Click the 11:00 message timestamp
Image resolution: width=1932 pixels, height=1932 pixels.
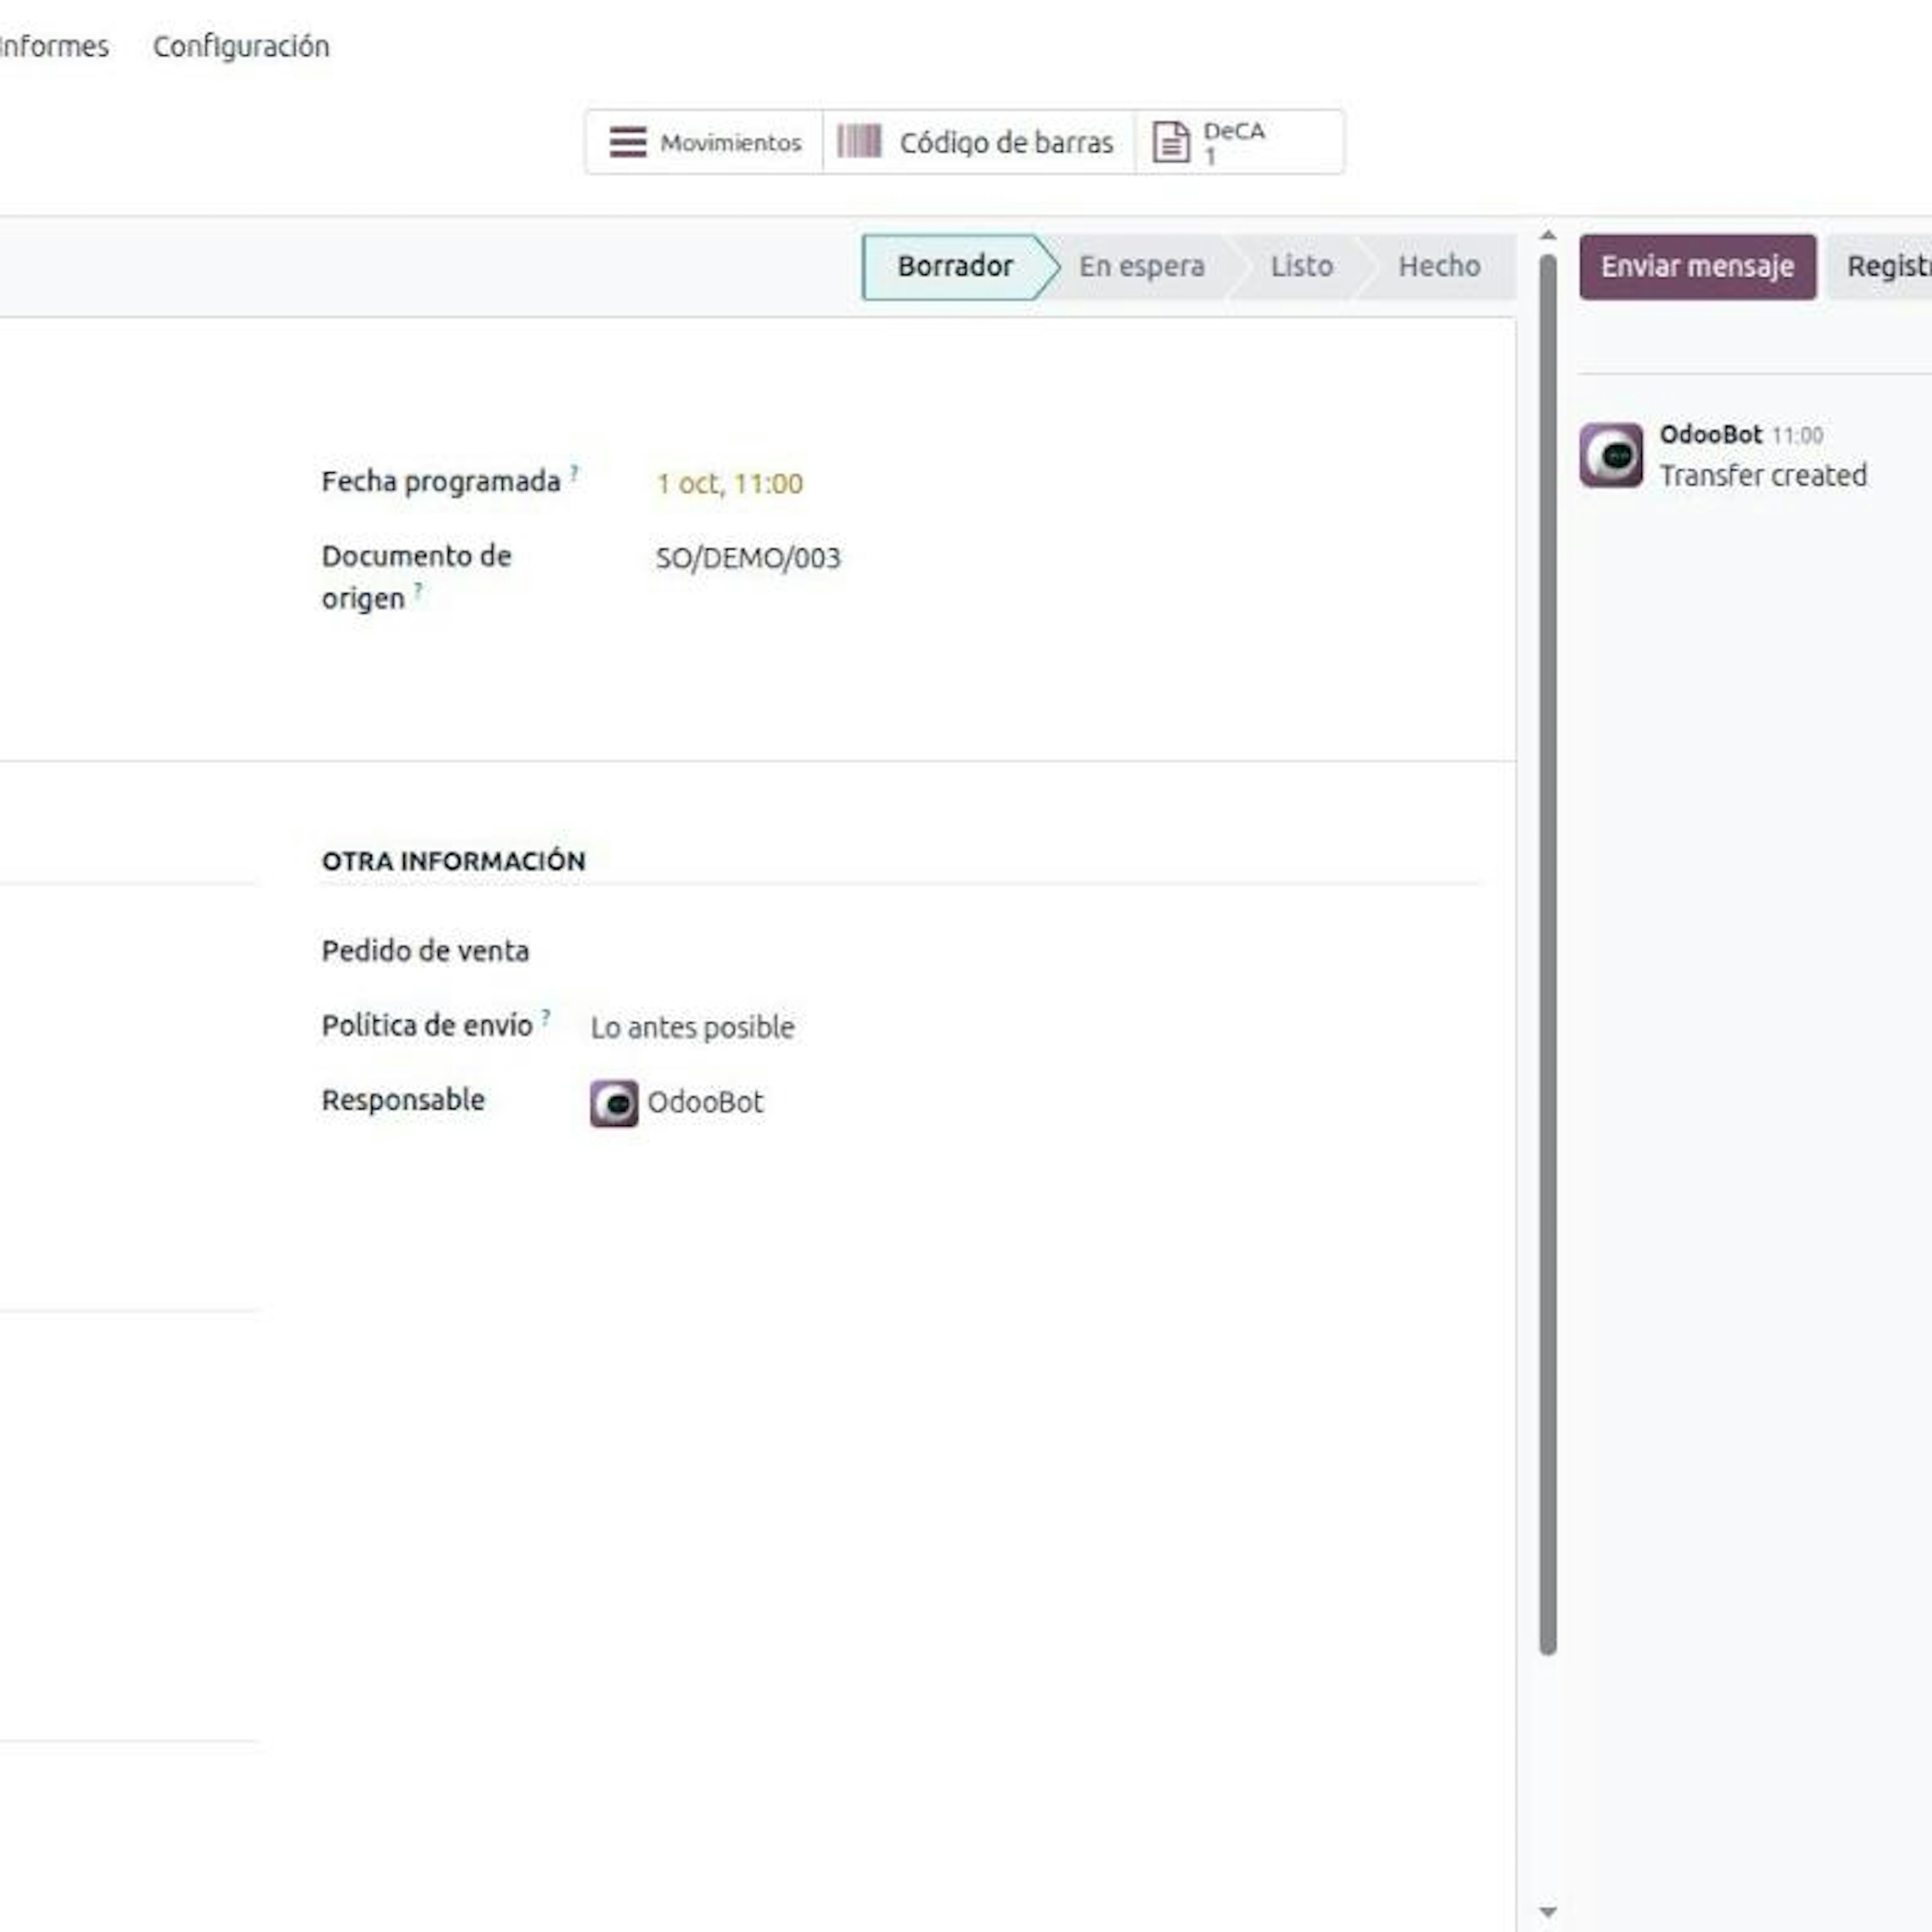(1797, 435)
